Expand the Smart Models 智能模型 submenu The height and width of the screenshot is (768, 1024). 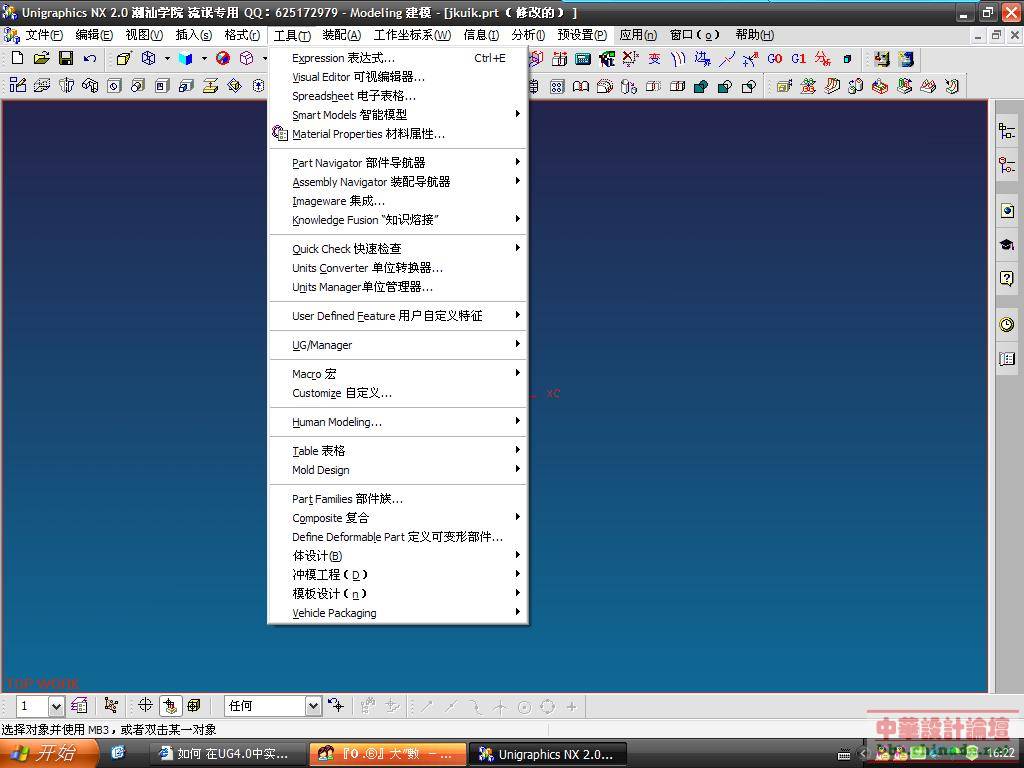(398, 114)
